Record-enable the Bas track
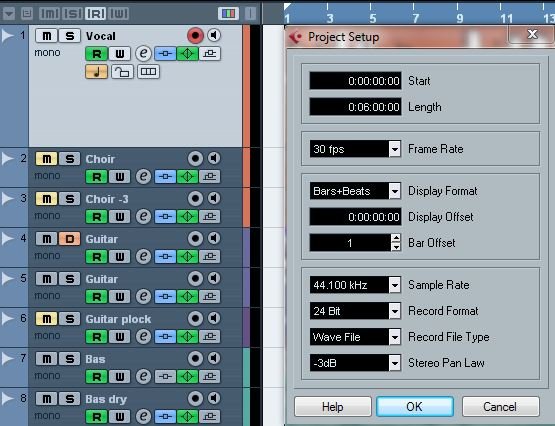Image resolution: width=555 pixels, height=426 pixels. tap(195, 358)
